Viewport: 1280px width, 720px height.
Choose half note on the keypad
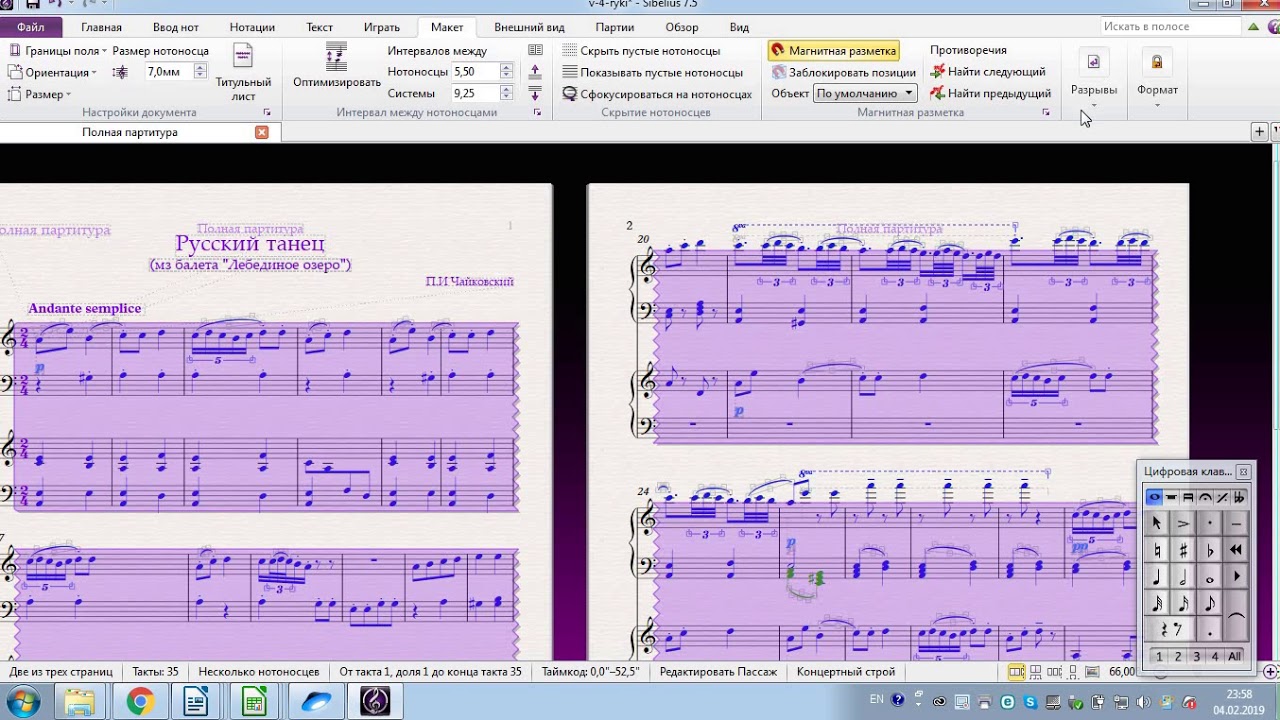[1183, 577]
